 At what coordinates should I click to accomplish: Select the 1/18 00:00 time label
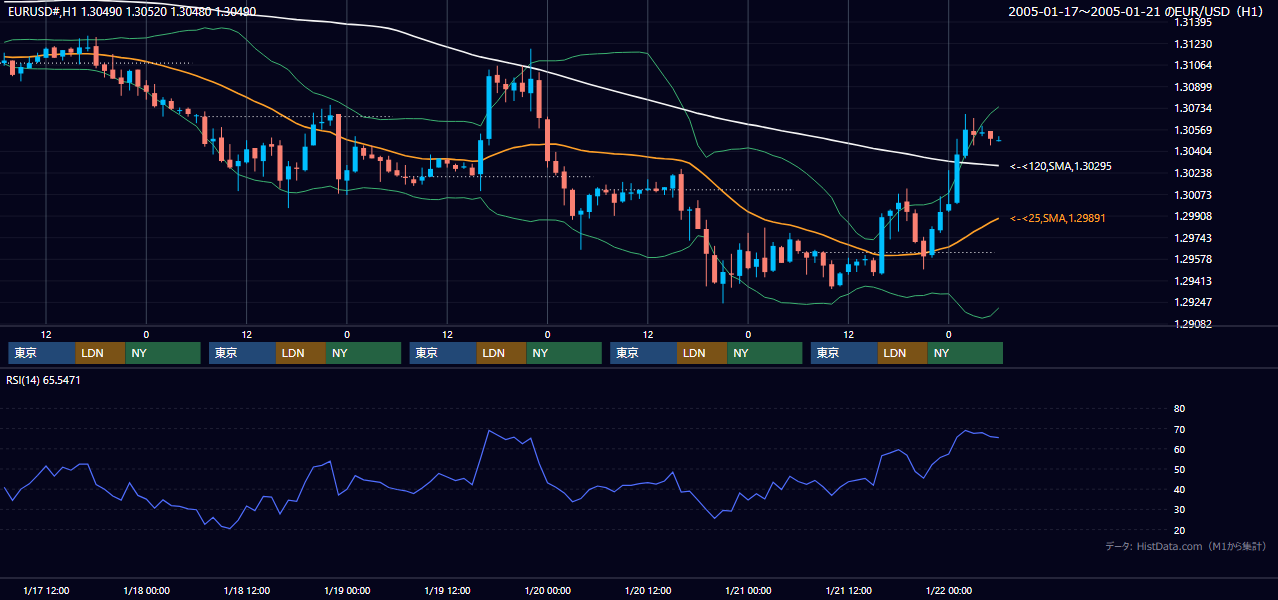(146, 591)
